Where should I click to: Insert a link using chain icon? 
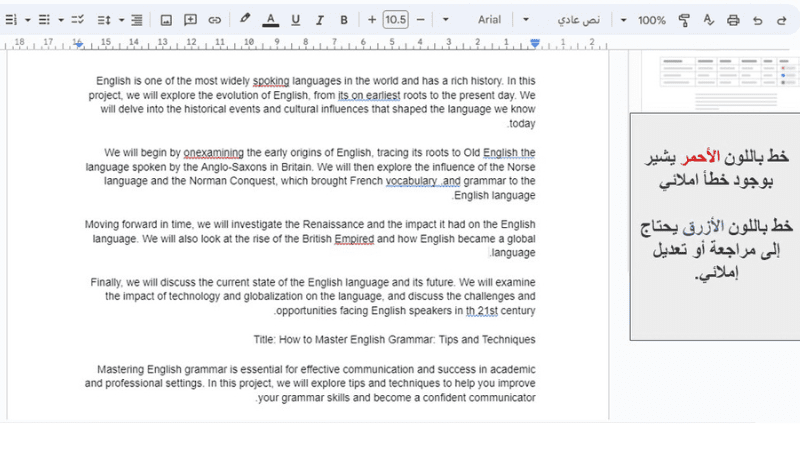coord(214,20)
